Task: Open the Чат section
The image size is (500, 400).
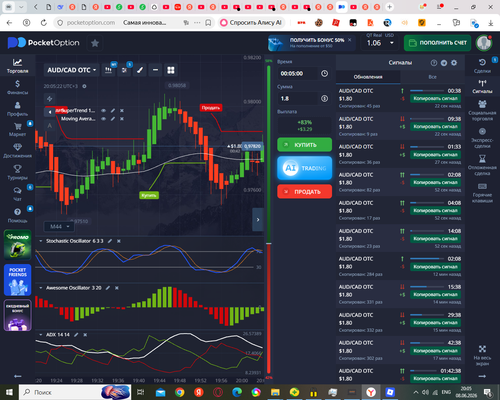Action: (x=17, y=194)
